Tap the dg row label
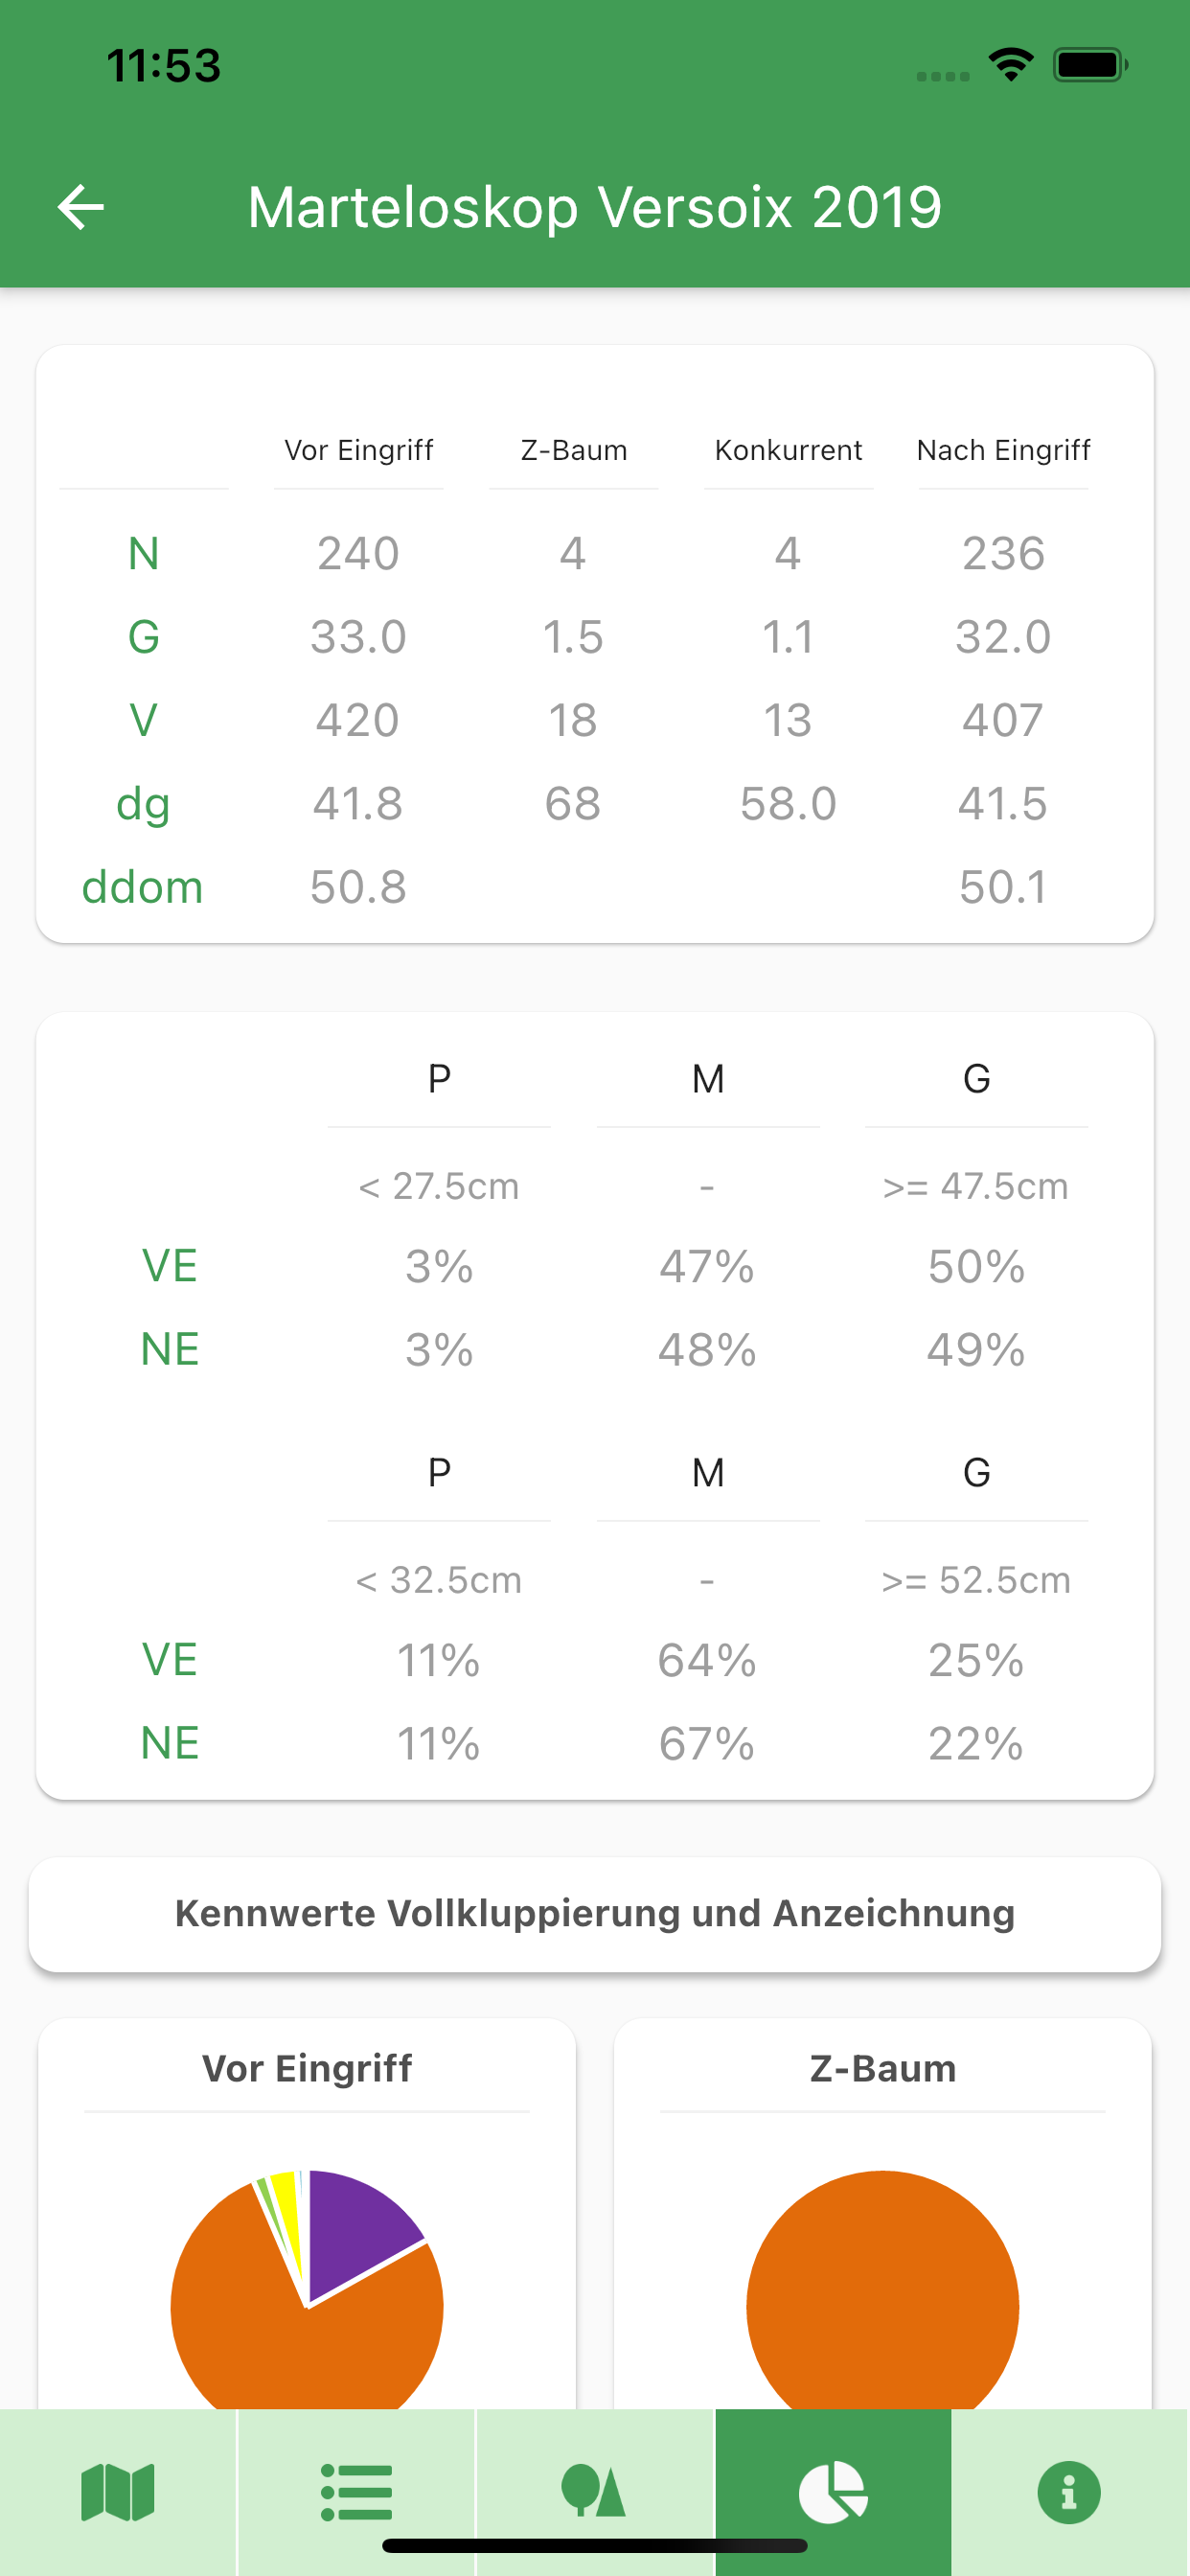This screenshot has width=1190, height=2576. pos(143,804)
